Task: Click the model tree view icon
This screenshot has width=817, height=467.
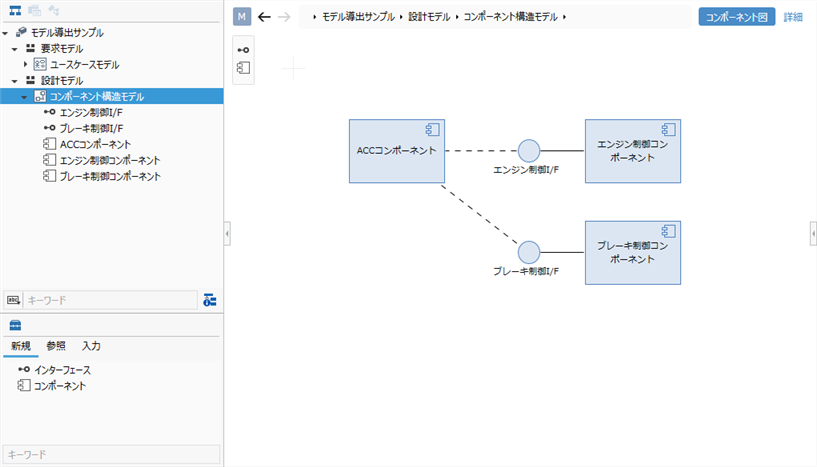Action: tap(15, 11)
